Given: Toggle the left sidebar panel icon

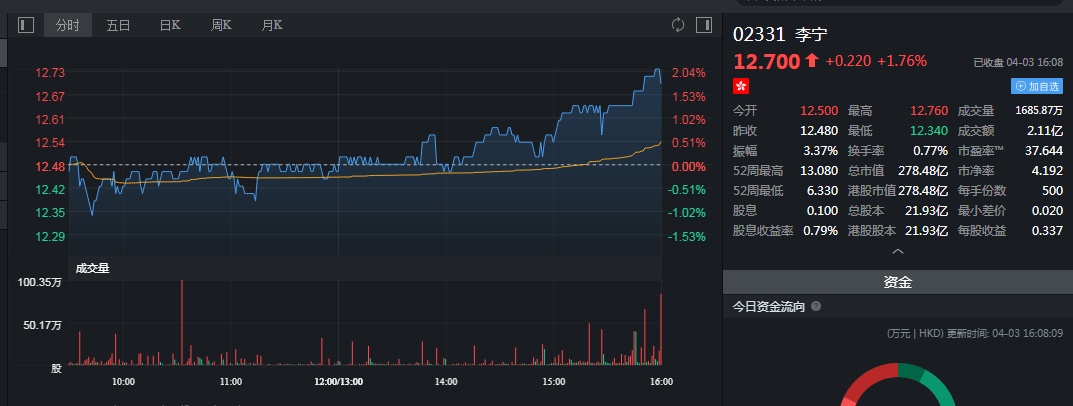Looking at the screenshot, I should [26, 25].
